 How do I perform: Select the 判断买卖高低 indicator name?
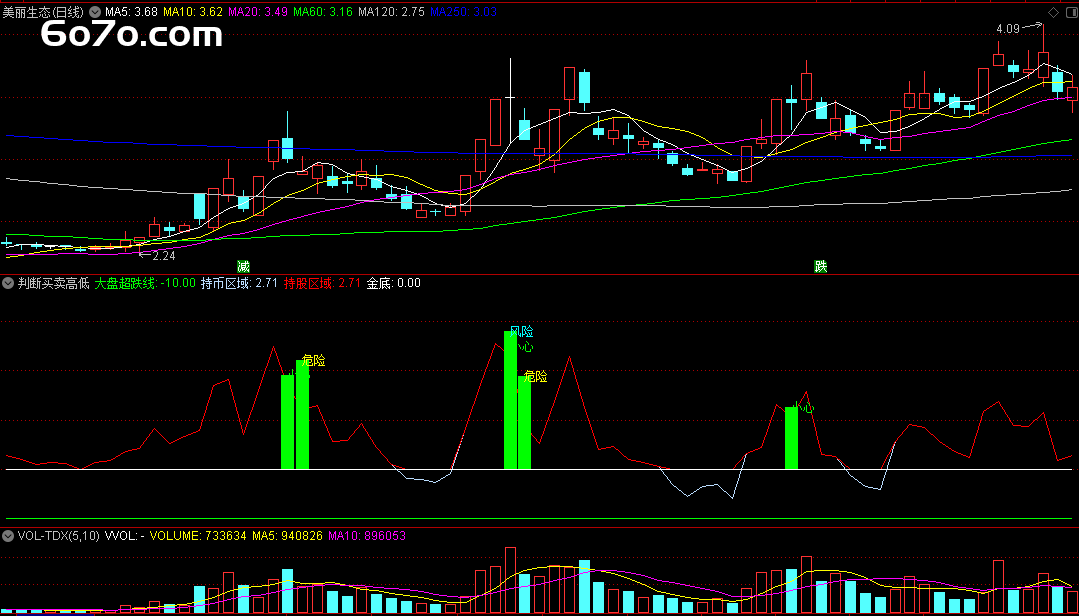[53, 283]
